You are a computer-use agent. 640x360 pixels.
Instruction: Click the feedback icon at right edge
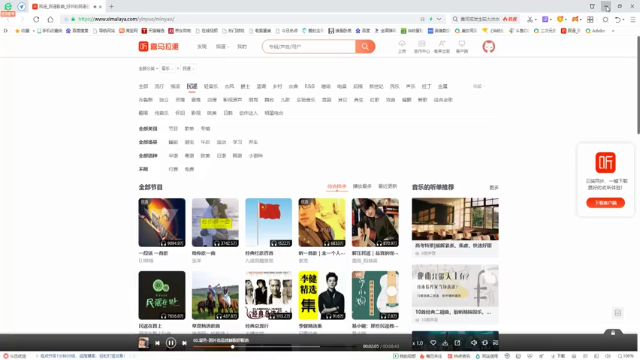tap(618, 313)
